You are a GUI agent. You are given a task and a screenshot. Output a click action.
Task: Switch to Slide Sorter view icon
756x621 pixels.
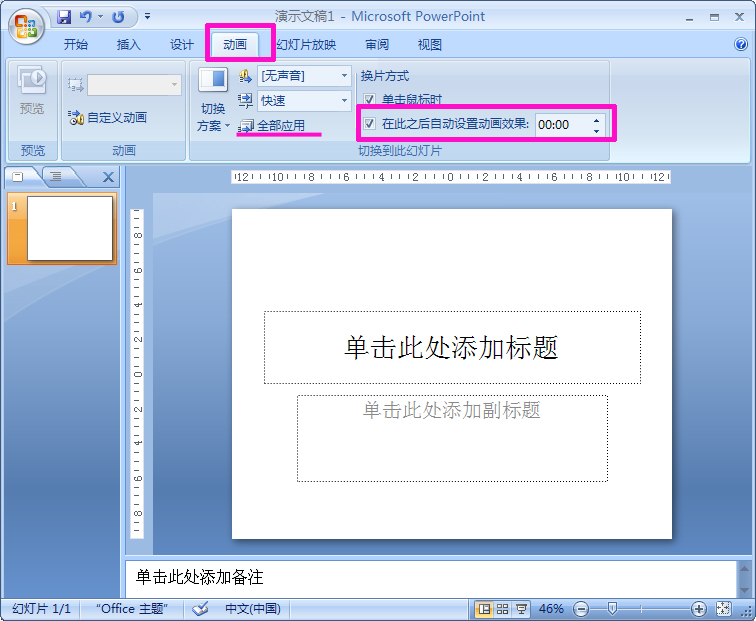click(502, 609)
